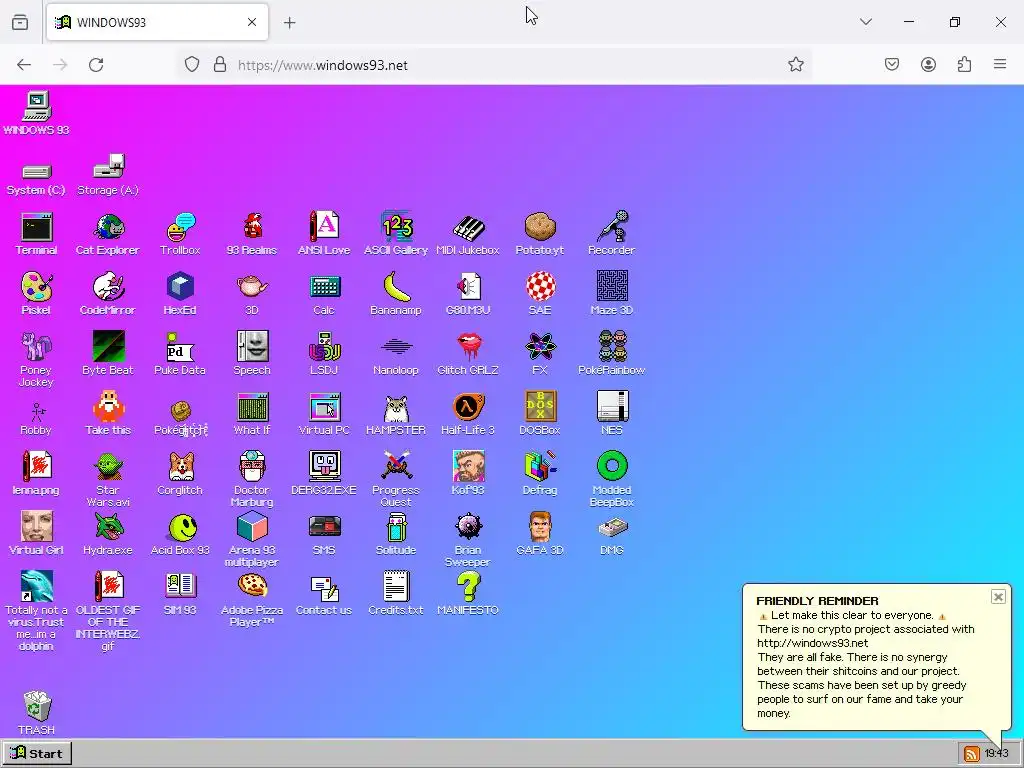Launch Acid Box 93 smiley icon
The height and width of the screenshot is (768, 1024).
(x=180, y=528)
